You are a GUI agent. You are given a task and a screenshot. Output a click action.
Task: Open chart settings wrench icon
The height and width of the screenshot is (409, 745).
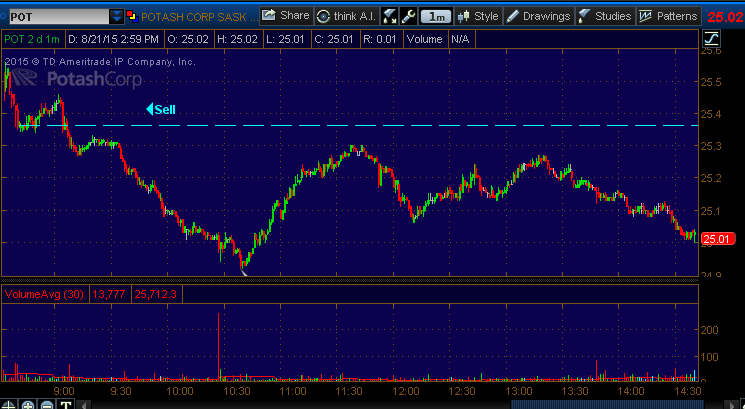pos(408,16)
